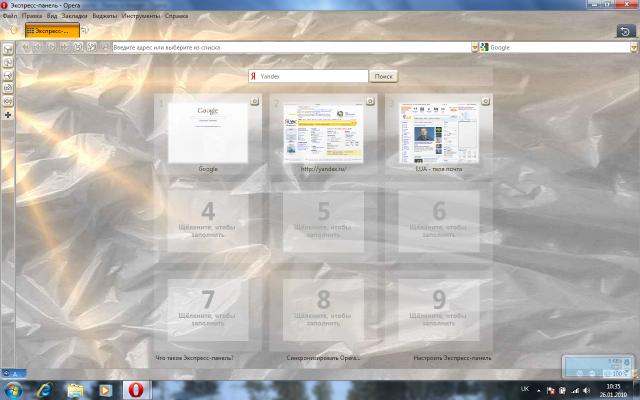Open the 'Настроить Экспресс-панель' link
640x400 pixels.
click(x=452, y=358)
